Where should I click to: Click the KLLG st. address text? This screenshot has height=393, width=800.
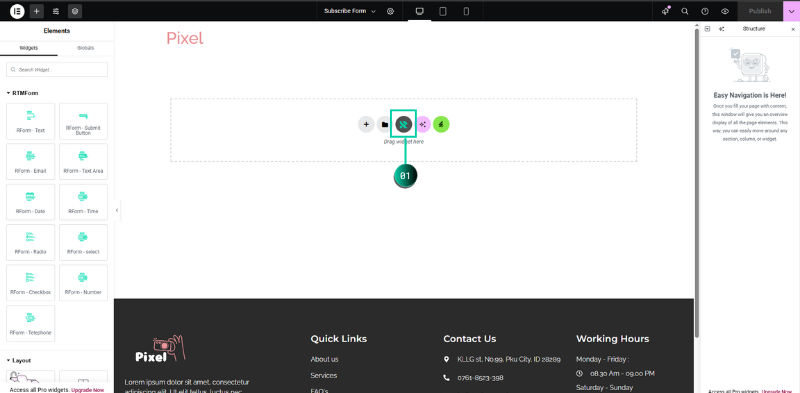point(509,359)
